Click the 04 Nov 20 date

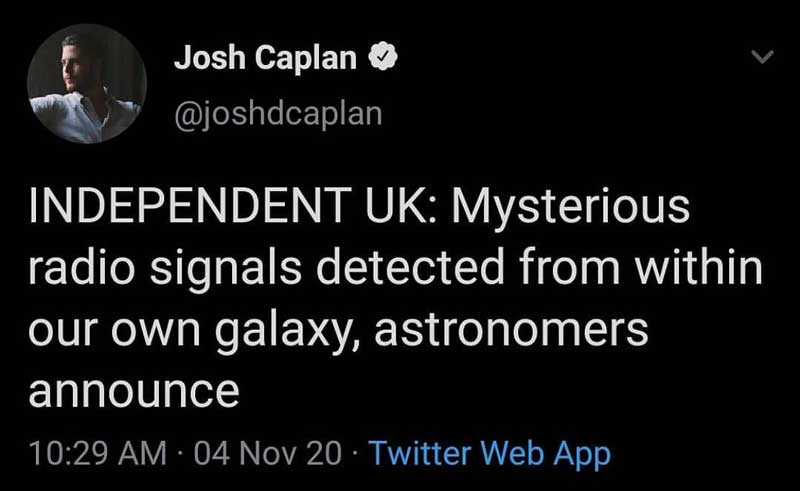point(267,453)
